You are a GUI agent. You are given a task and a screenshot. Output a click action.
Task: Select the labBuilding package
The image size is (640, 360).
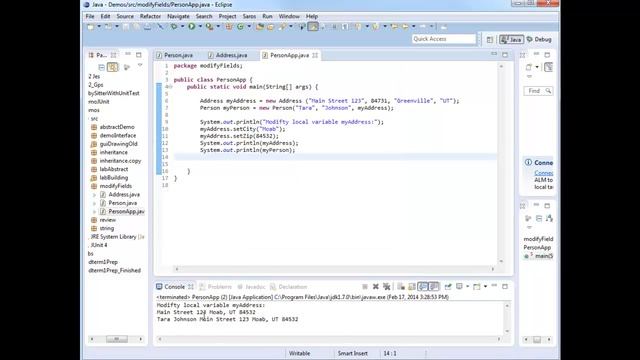[x=113, y=178]
